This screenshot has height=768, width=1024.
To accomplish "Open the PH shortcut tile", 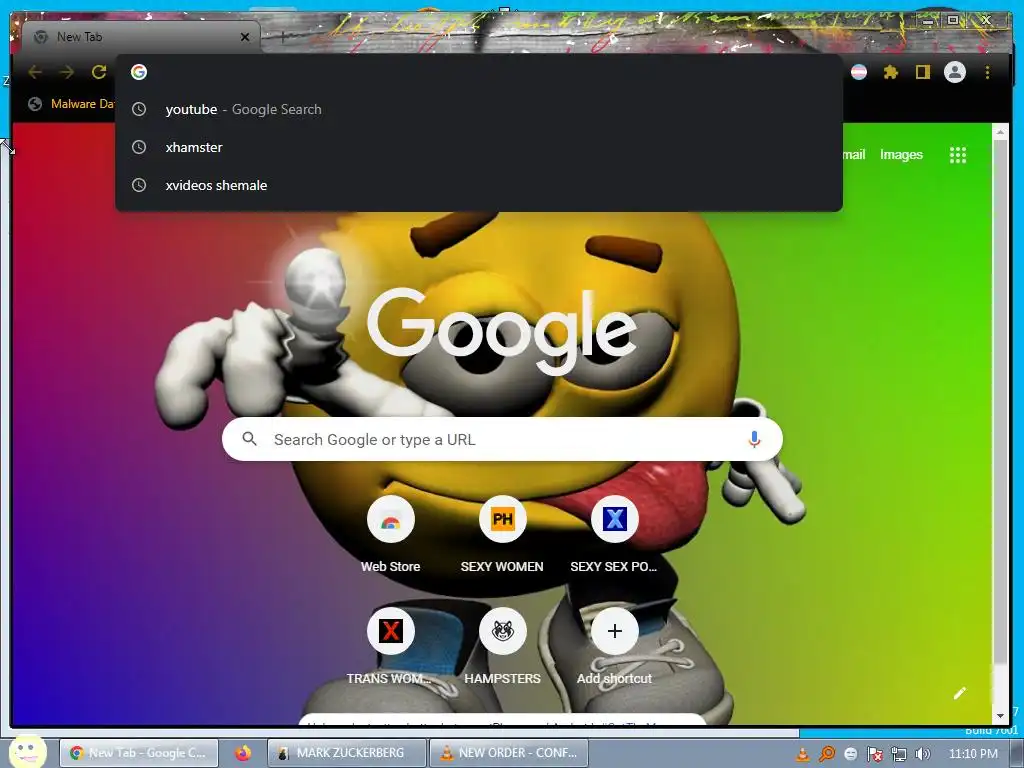I will (502, 519).
